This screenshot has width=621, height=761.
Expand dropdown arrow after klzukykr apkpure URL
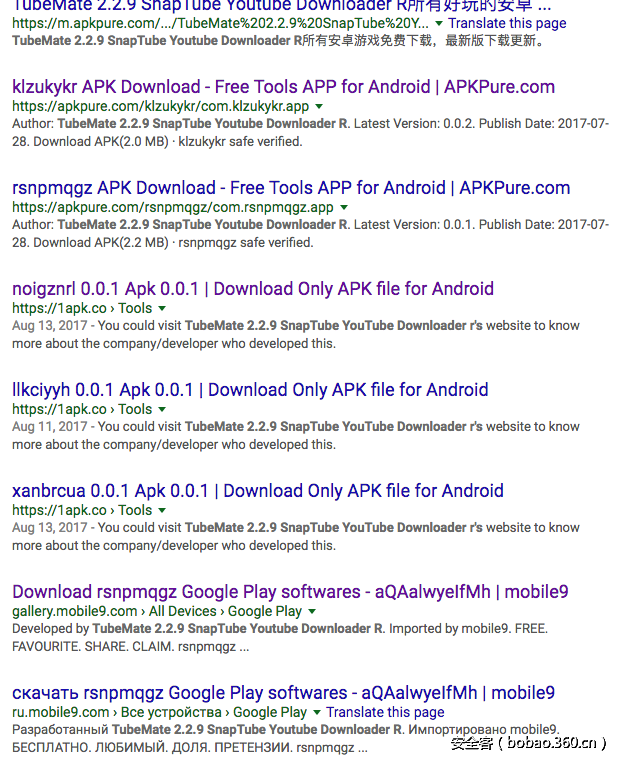[x=319, y=106]
